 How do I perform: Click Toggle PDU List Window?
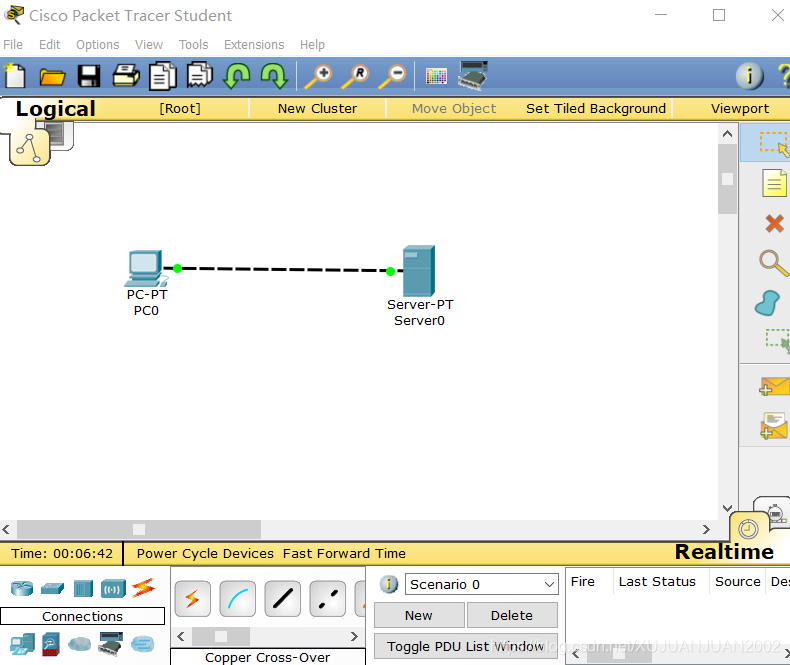[466, 646]
